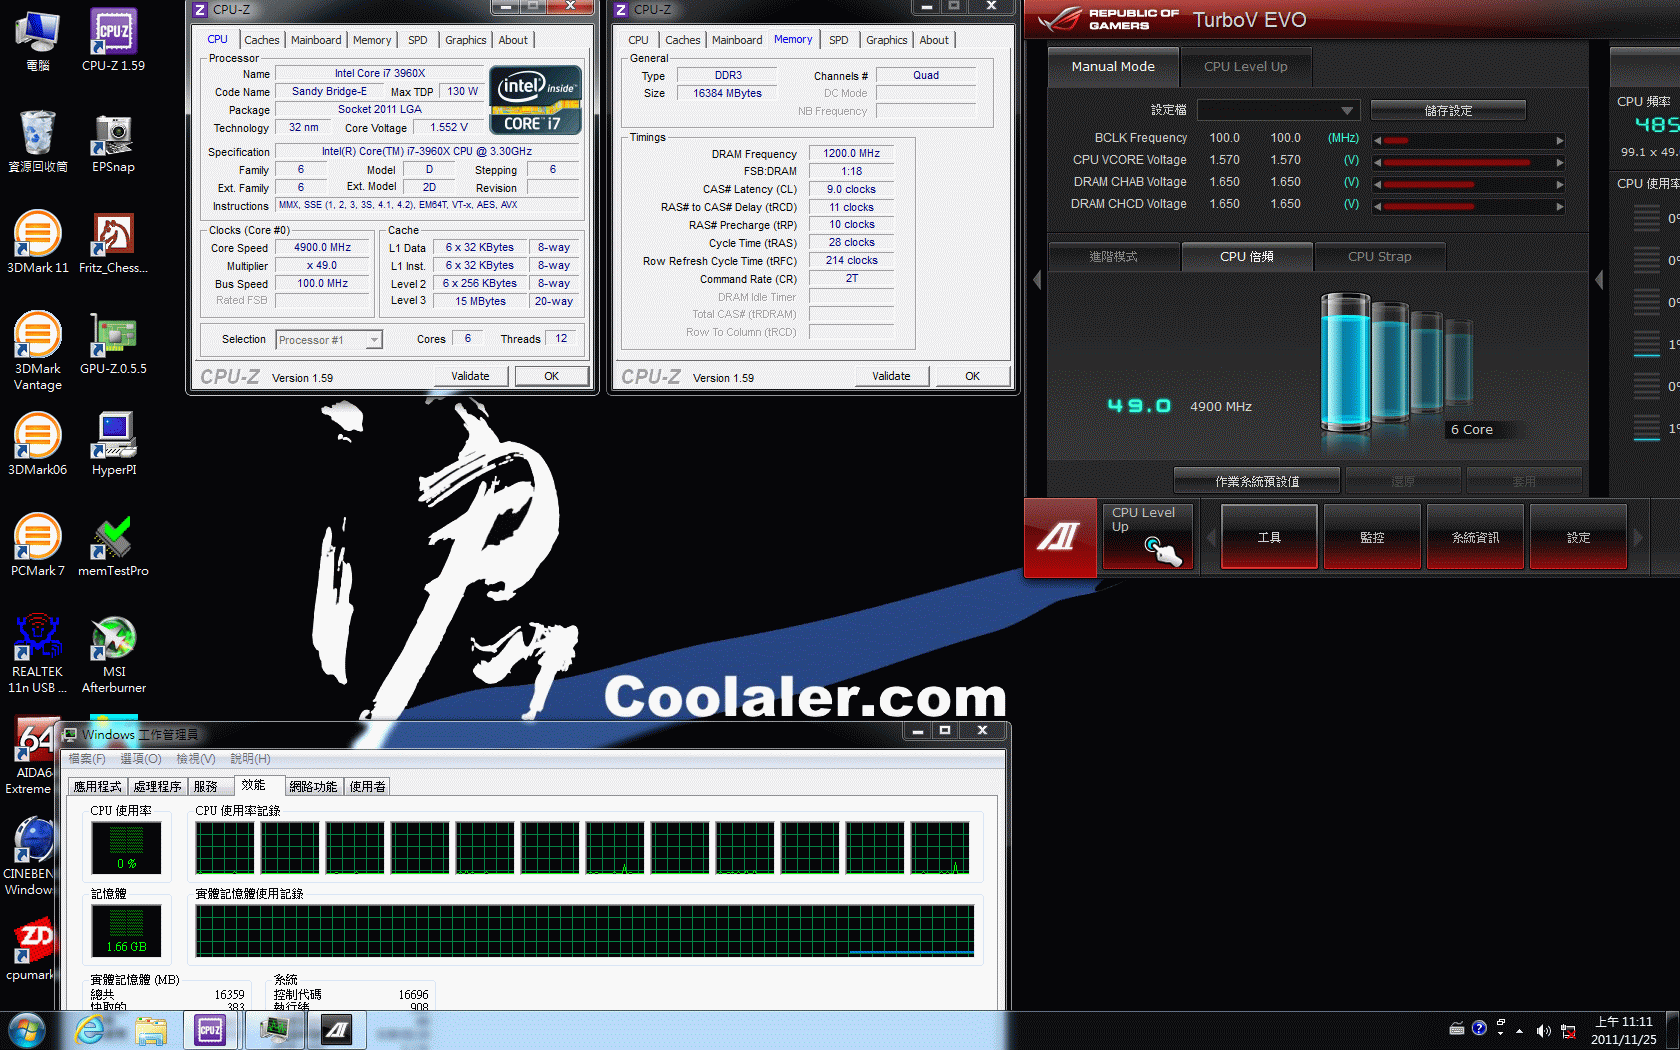The image size is (1680, 1050).
Task: Open Graphics tab in right CPU-Z window
Action: coord(887,40)
